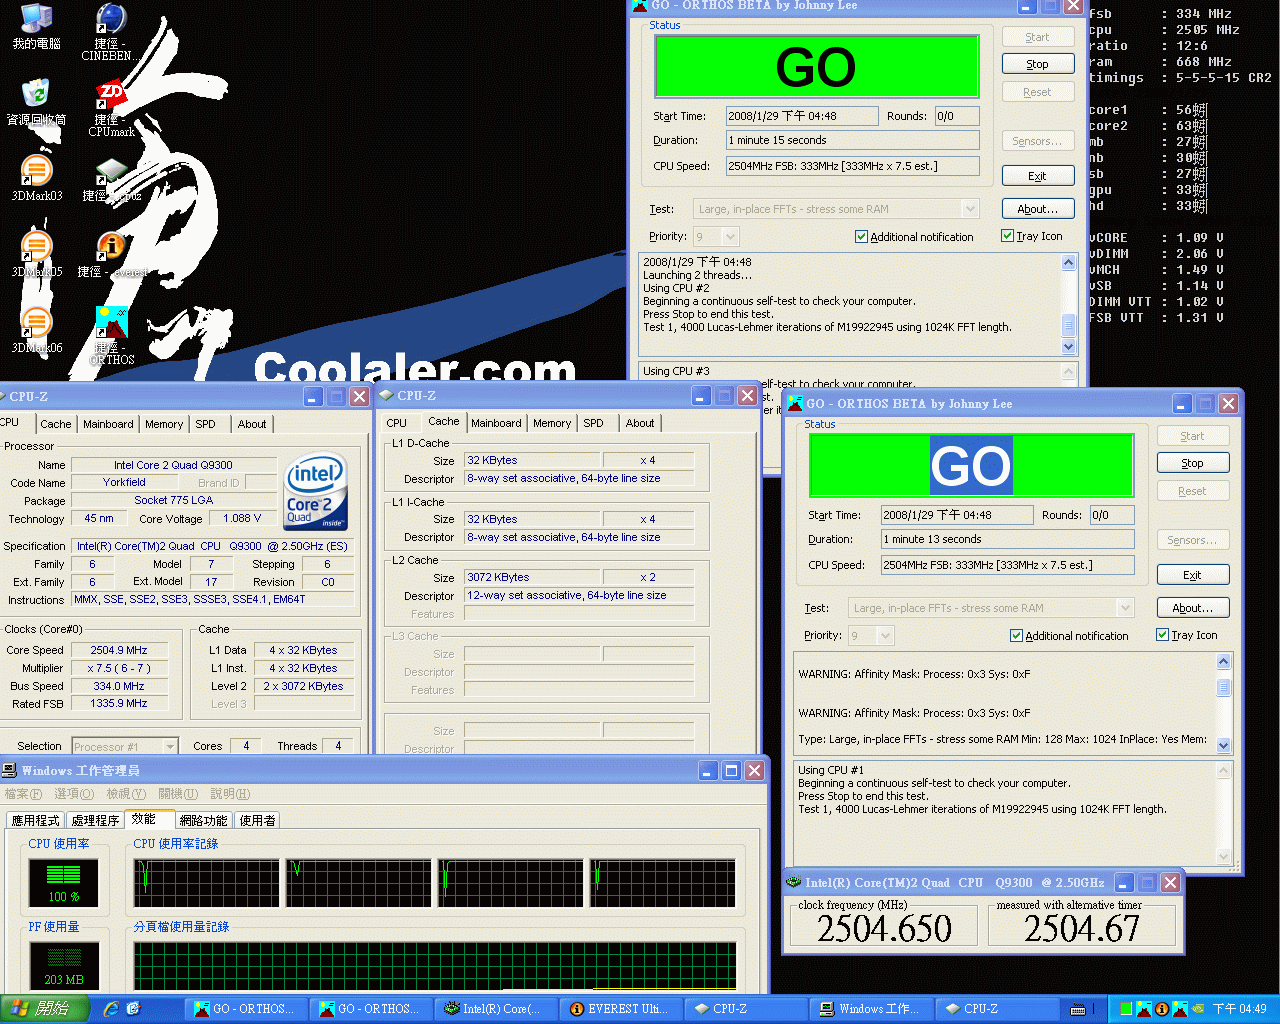Open Mainboard tab in CPU-Z window showing Cache
The width and height of the screenshot is (1280, 1024).
click(496, 423)
